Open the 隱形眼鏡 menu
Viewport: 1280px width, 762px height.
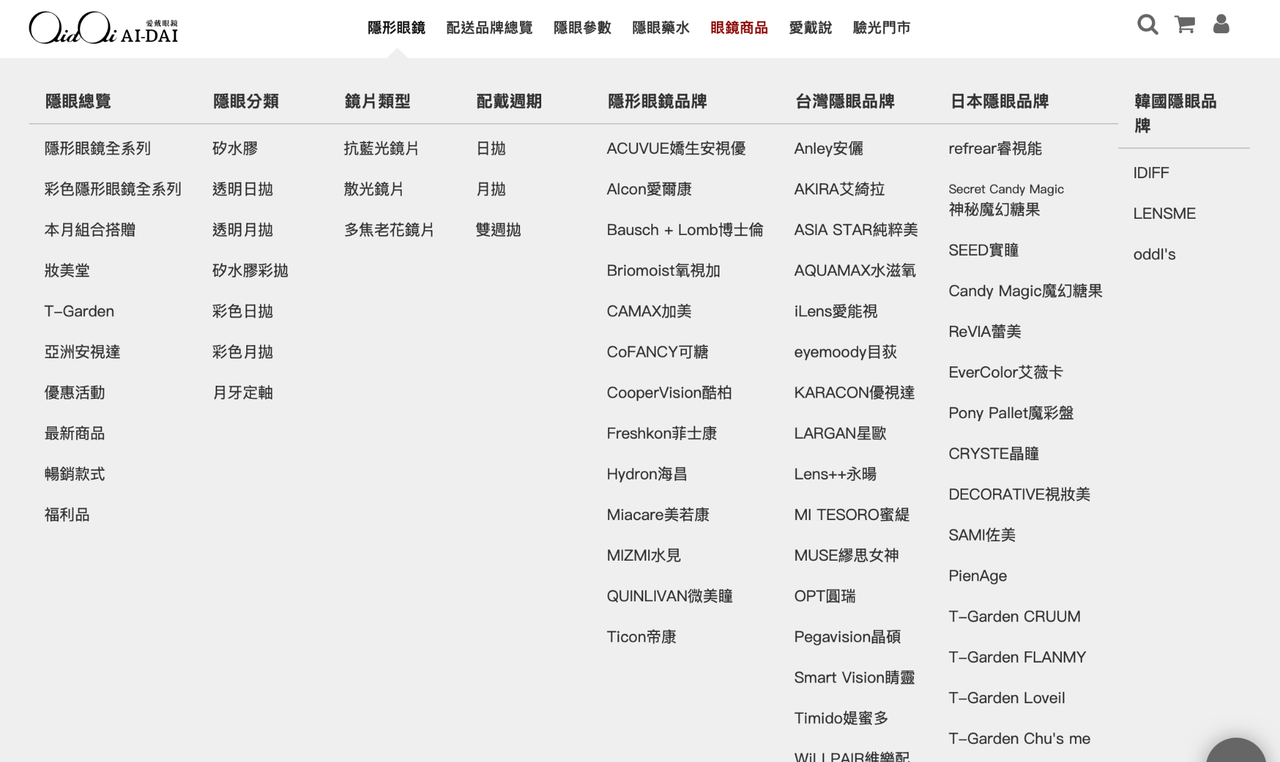(x=396, y=28)
